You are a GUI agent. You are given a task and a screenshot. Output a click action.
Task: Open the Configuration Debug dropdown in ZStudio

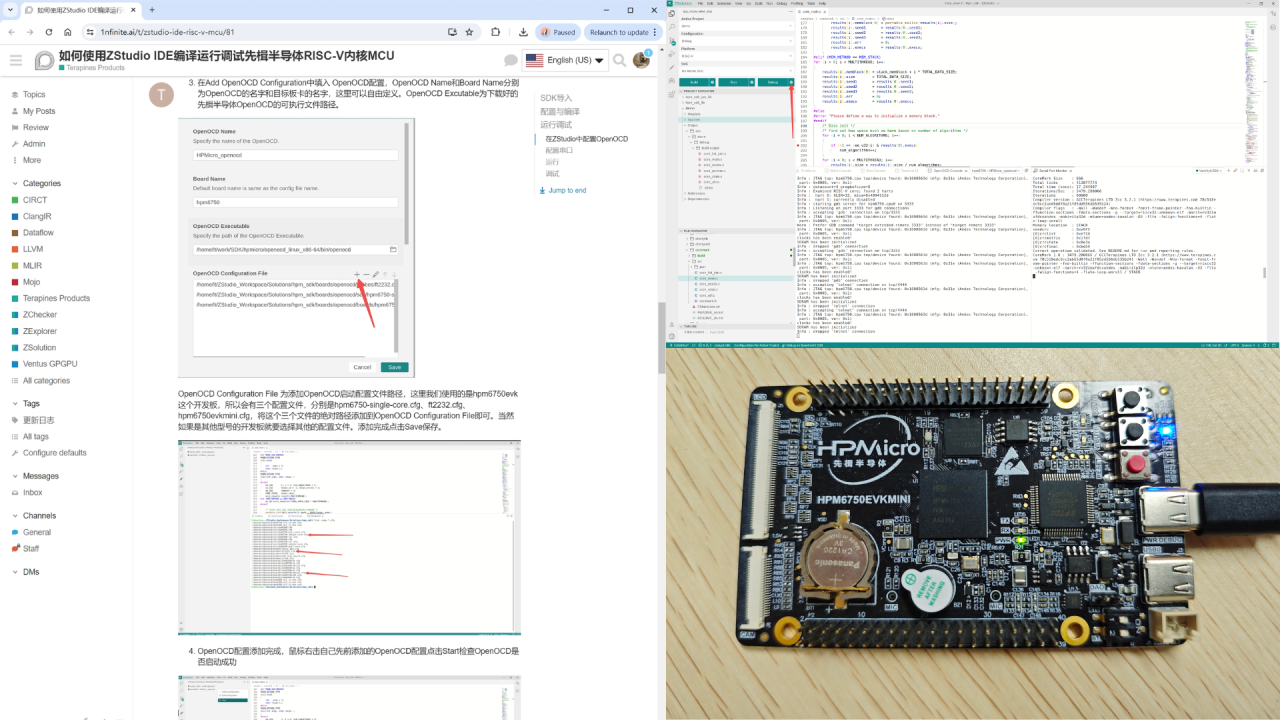point(737,41)
